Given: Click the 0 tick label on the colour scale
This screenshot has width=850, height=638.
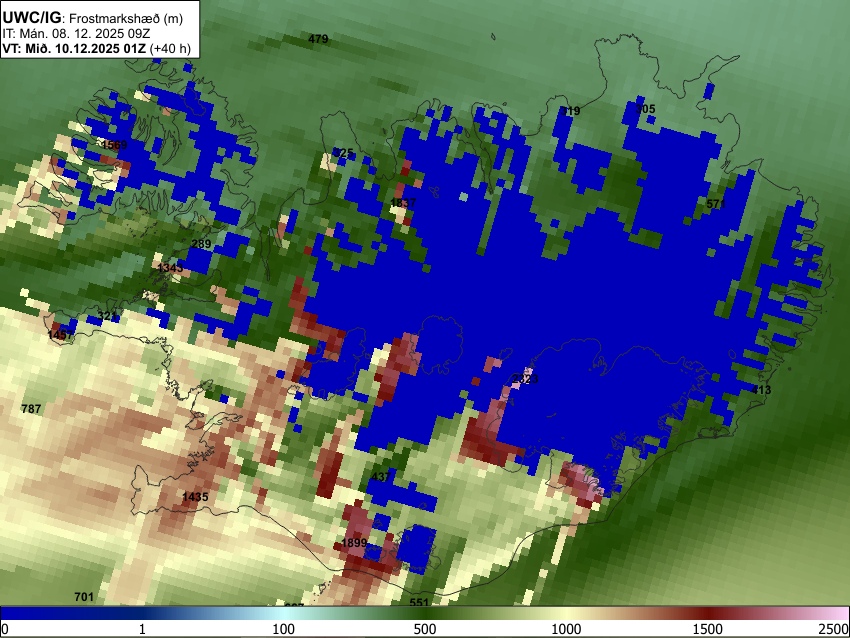Looking at the screenshot, I should tap(5, 629).
